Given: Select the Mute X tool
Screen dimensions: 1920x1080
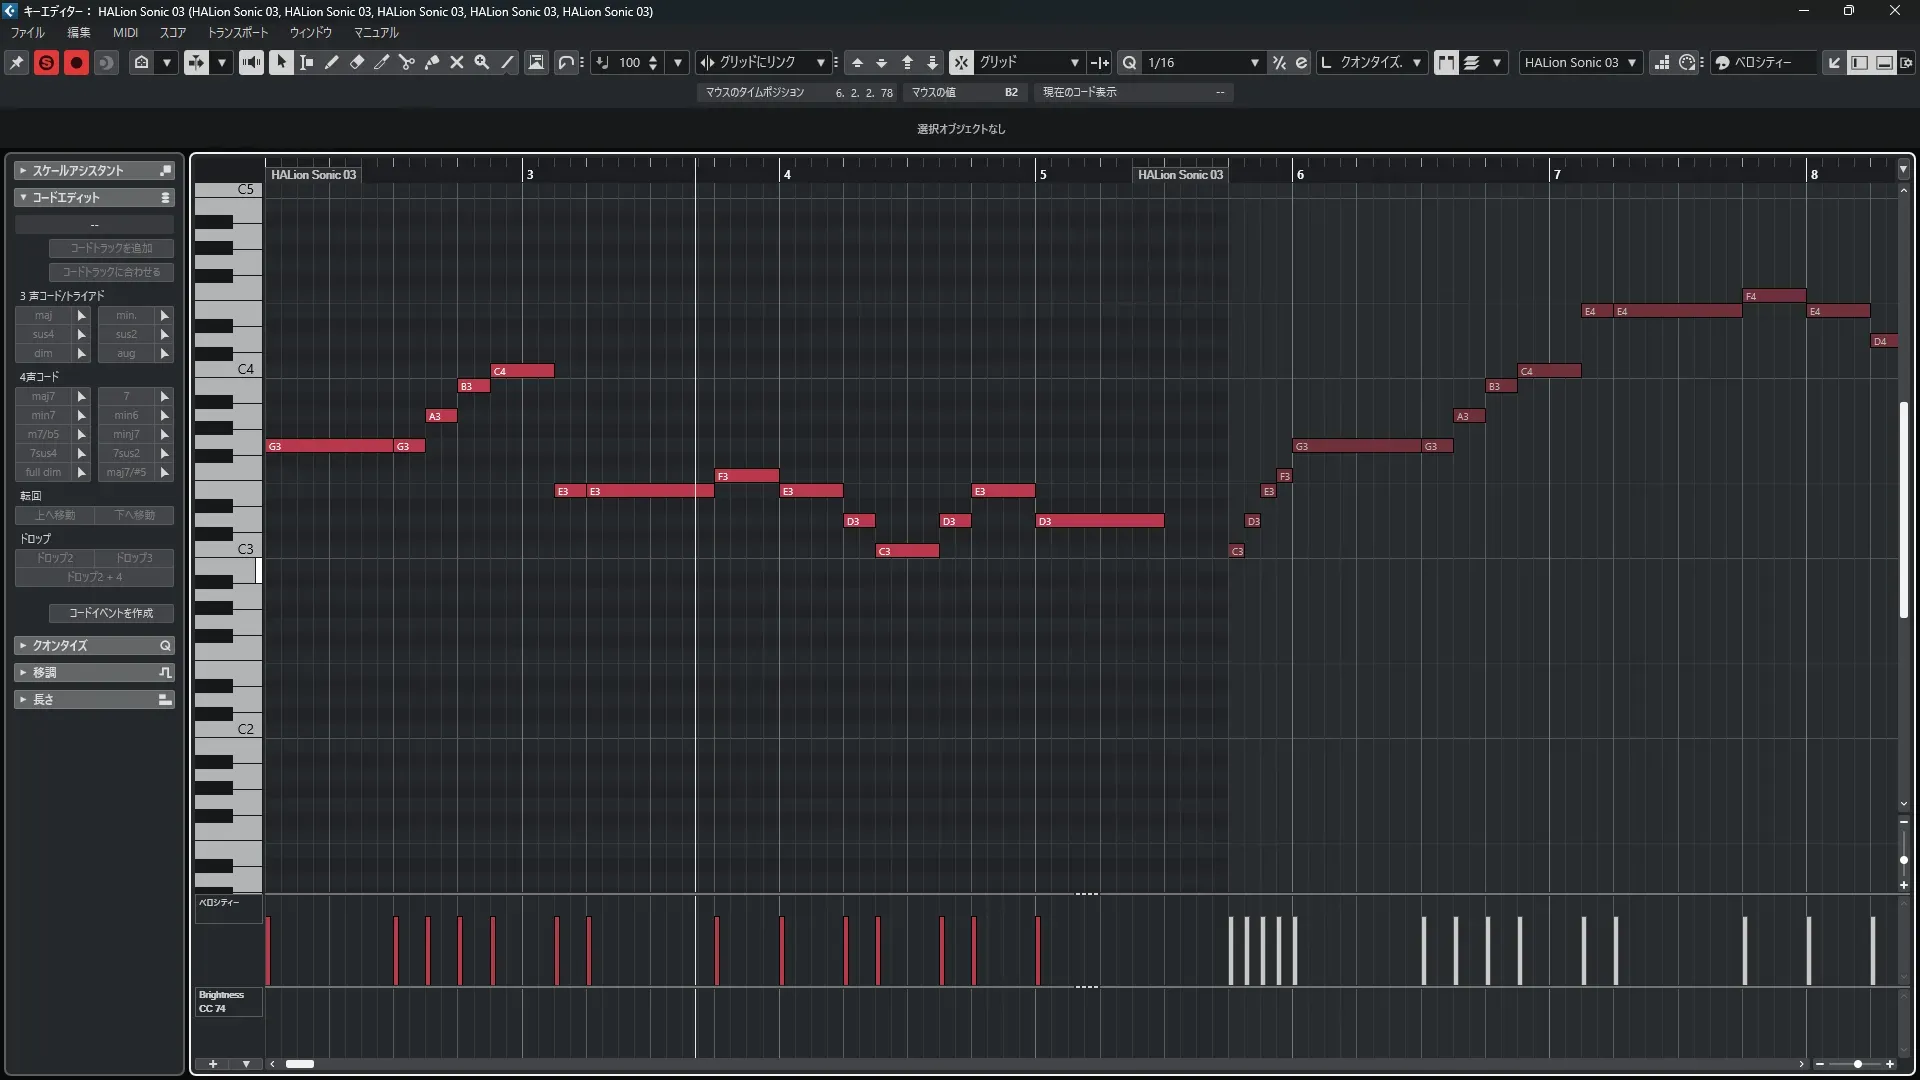Looking at the screenshot, I should (x=457, y=62).
